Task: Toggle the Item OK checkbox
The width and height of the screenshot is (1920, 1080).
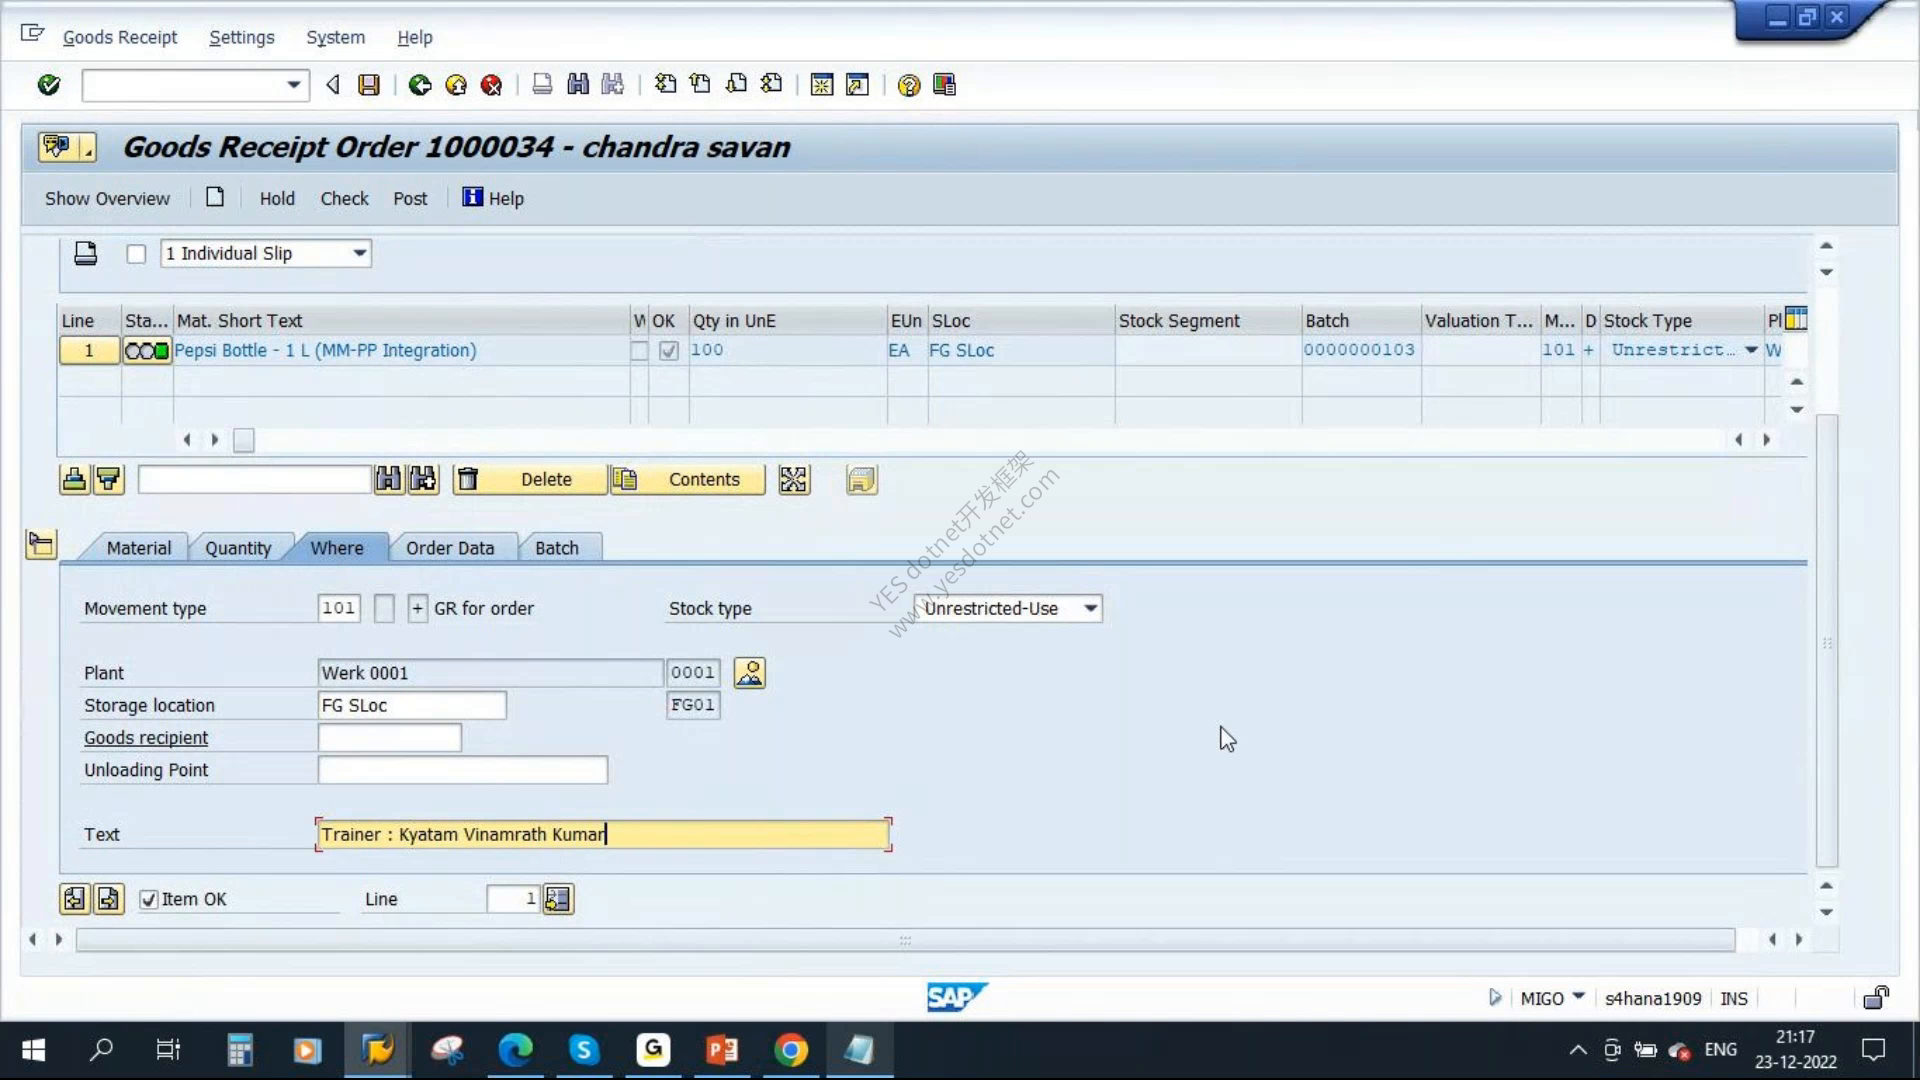Action: coord(149,899)
